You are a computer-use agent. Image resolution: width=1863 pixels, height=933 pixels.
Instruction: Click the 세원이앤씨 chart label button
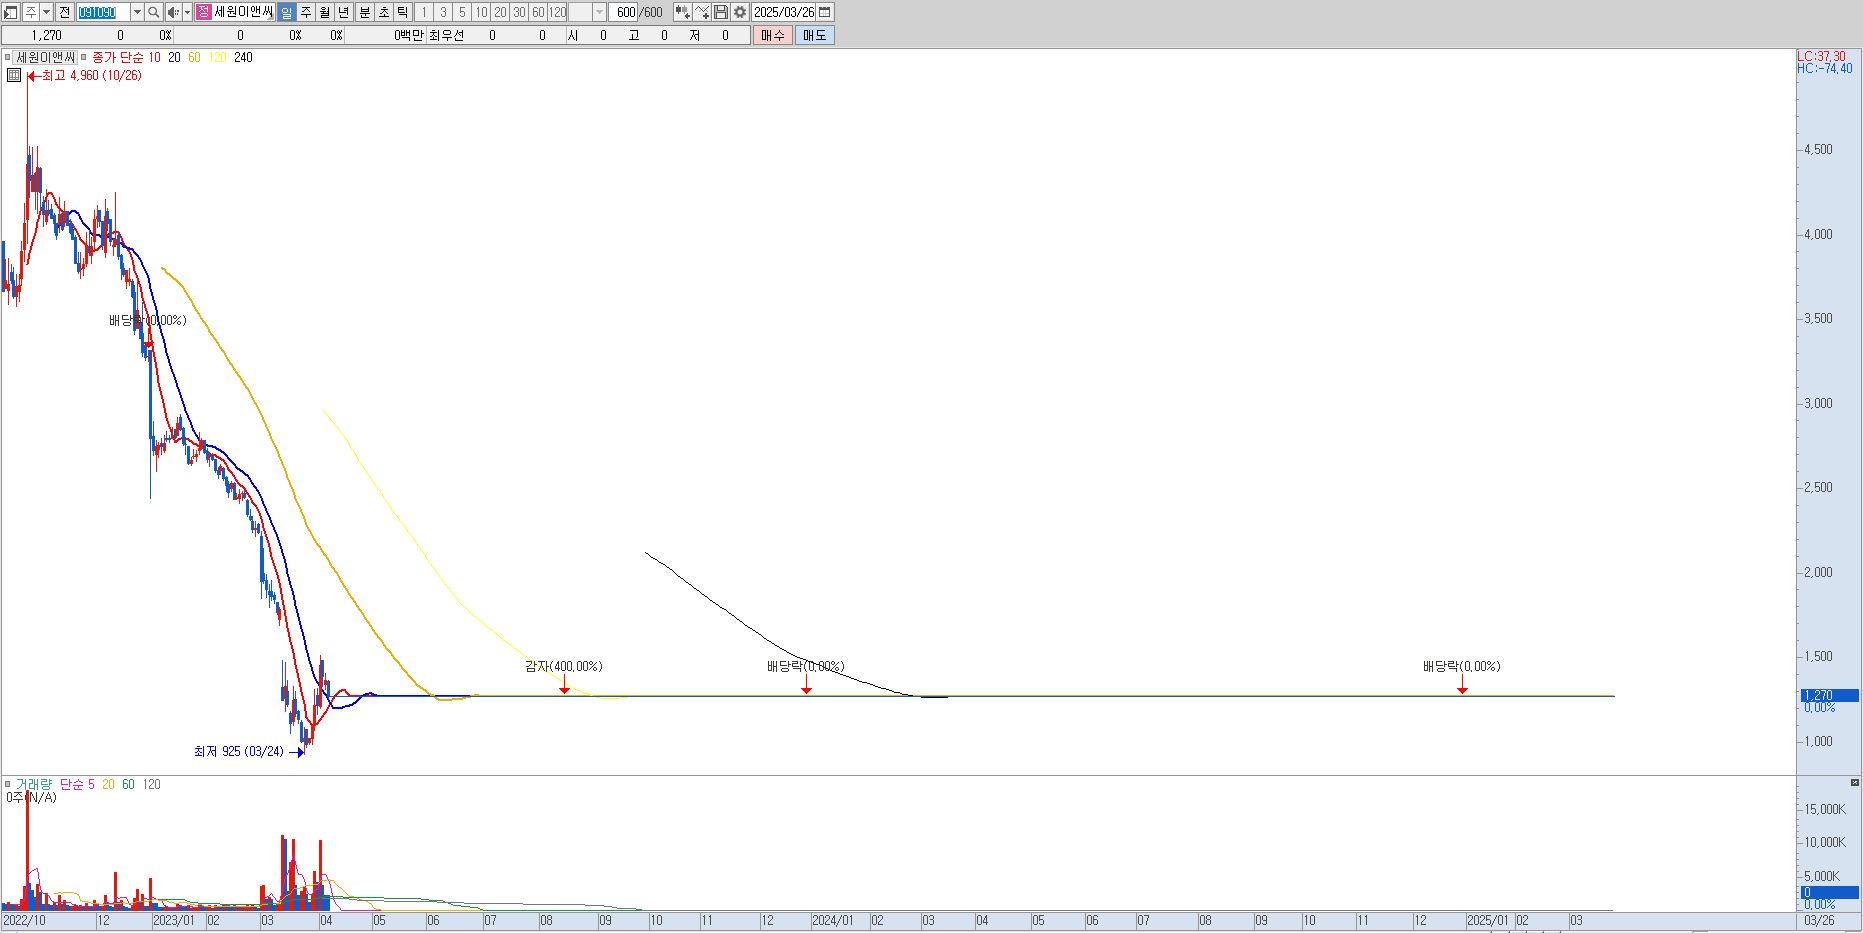coord(45,57)
